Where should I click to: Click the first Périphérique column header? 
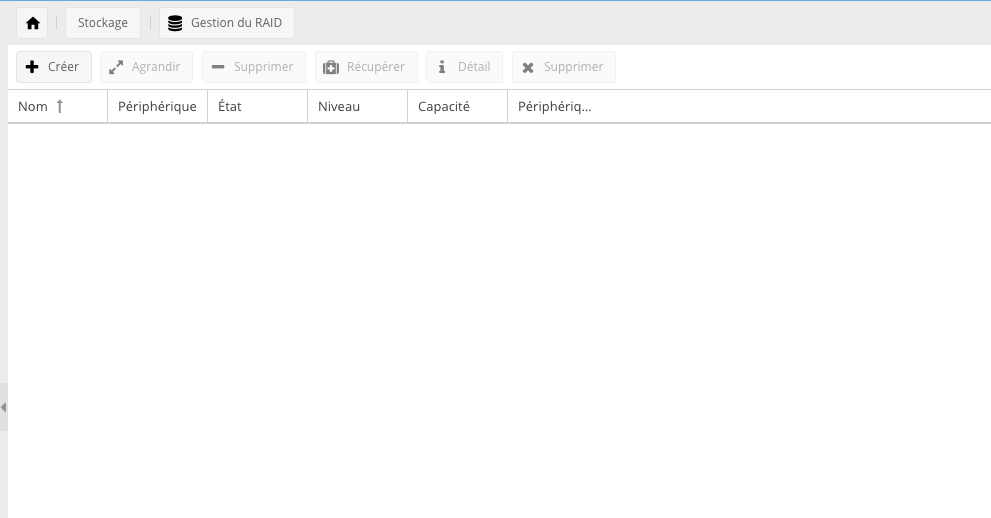click(x=157, y=106)
